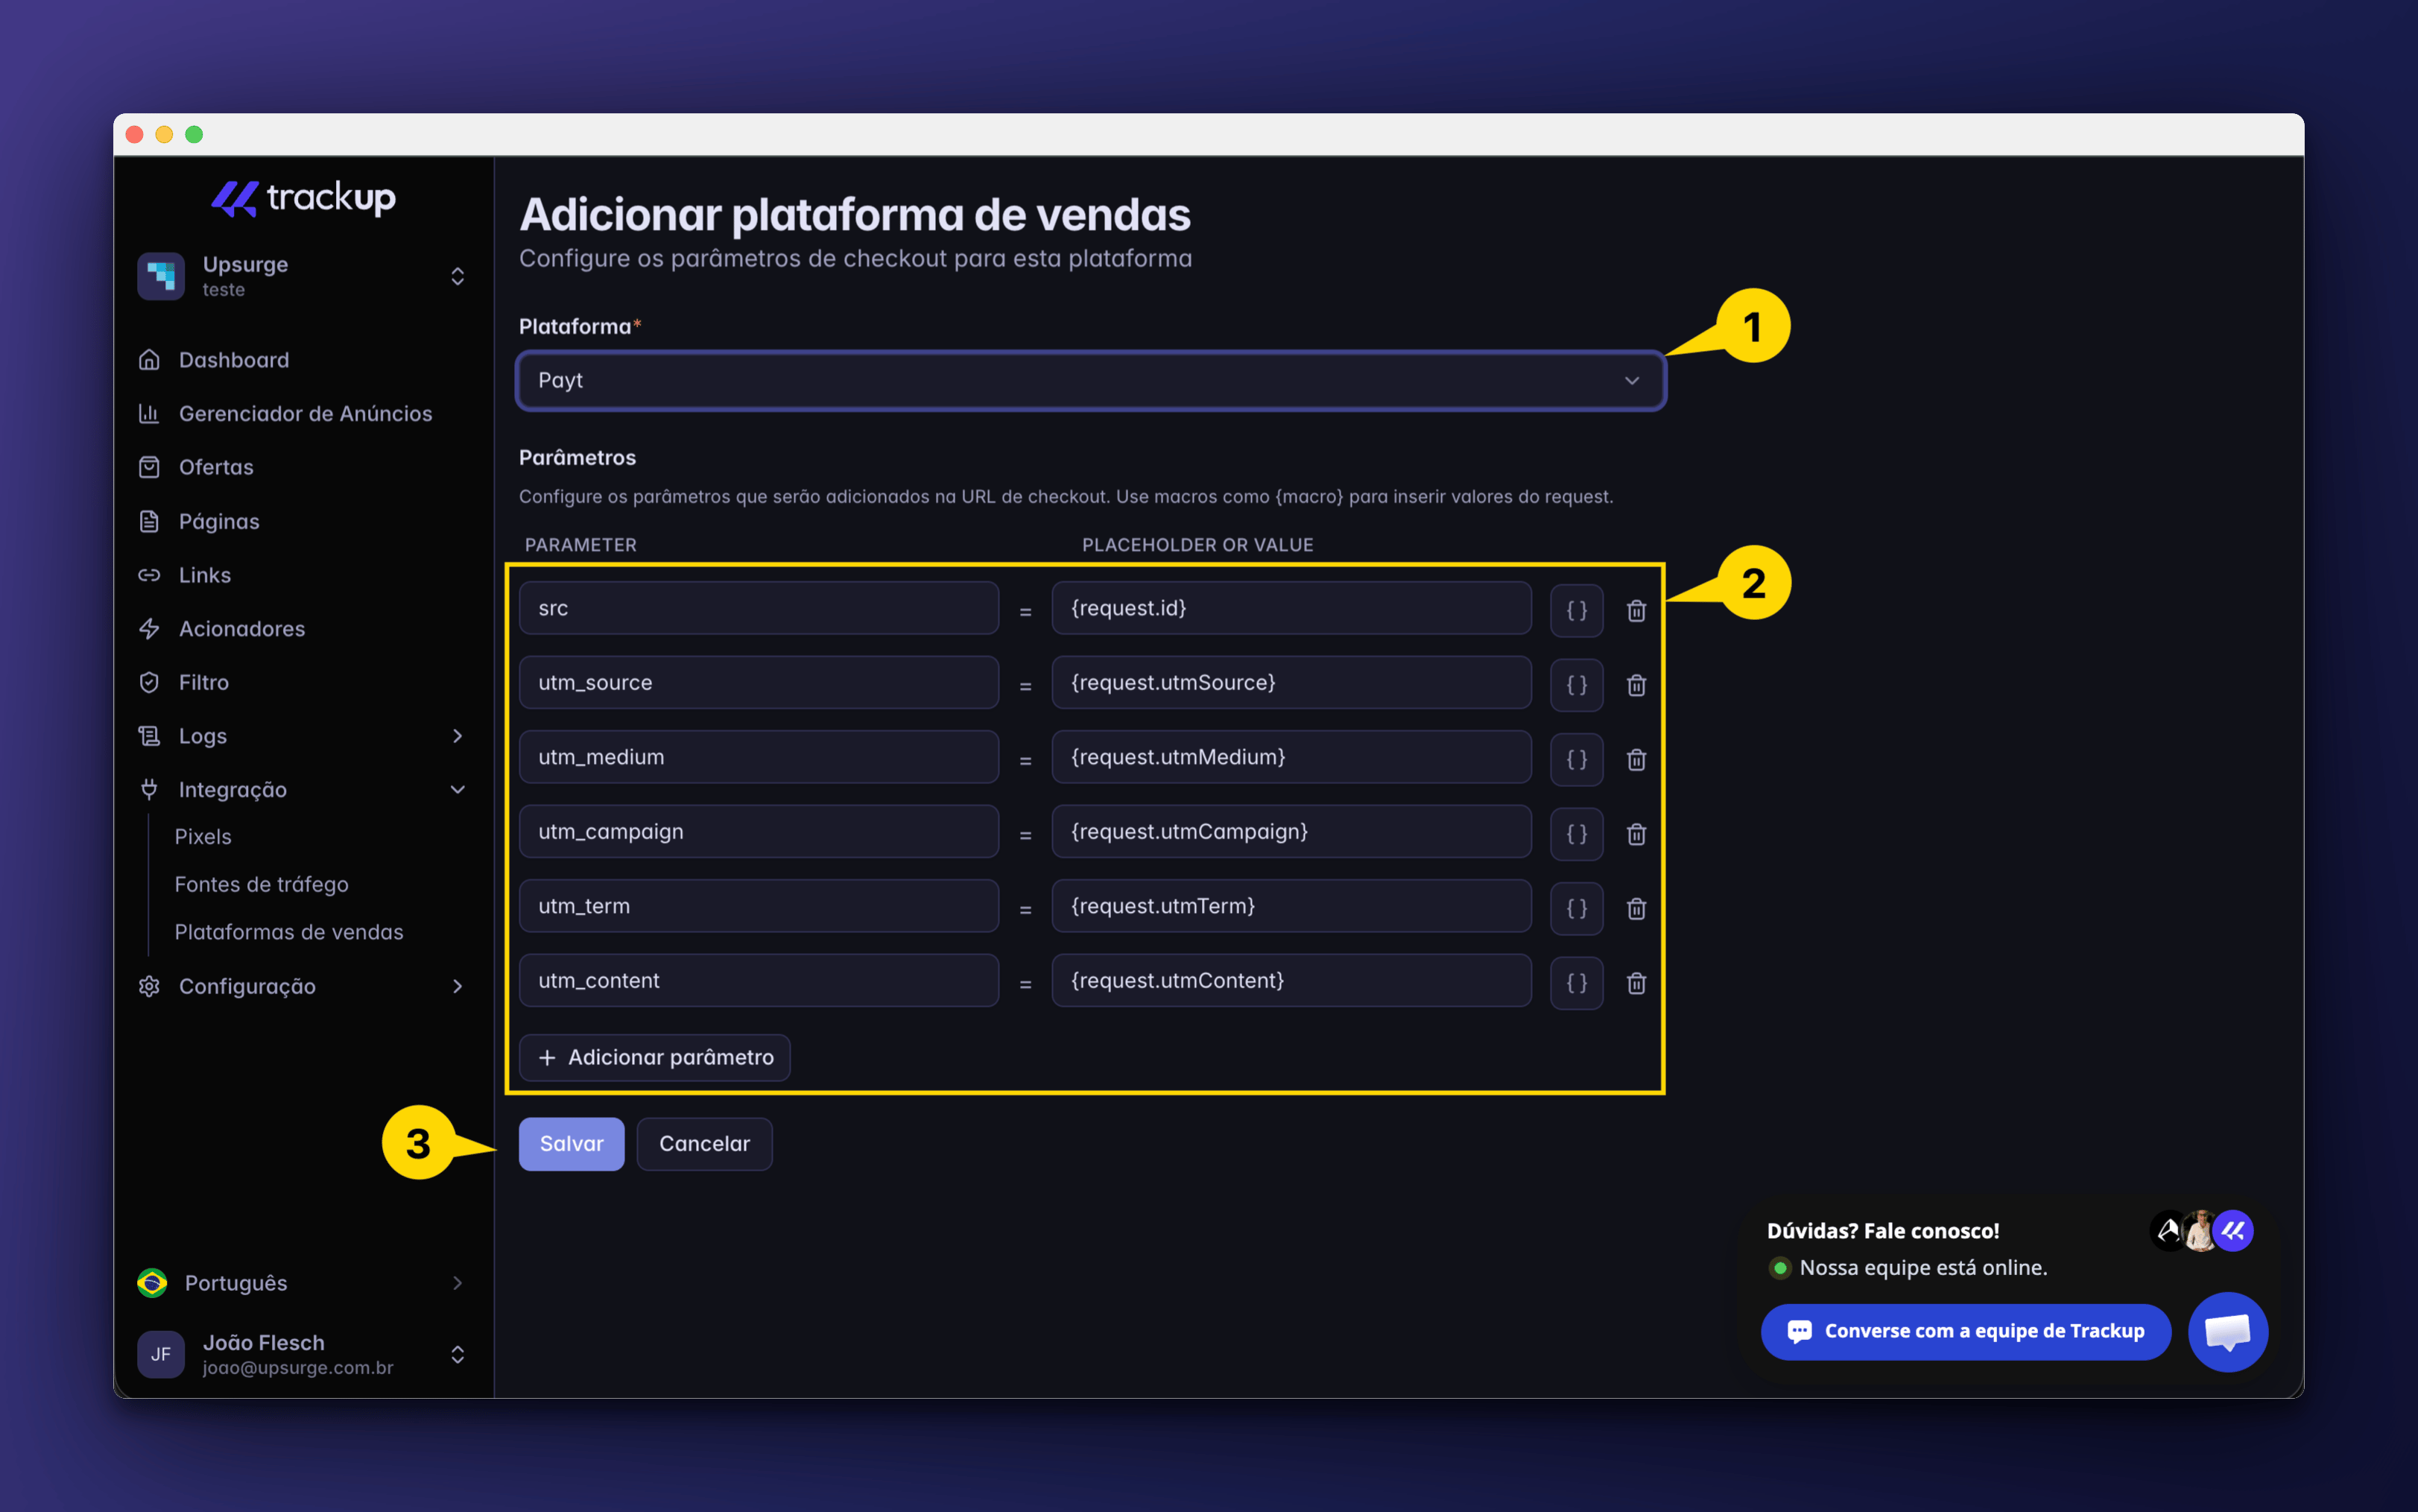Click the Logs scroll icon
The image size is (2418, 1512).
point(149,736)
